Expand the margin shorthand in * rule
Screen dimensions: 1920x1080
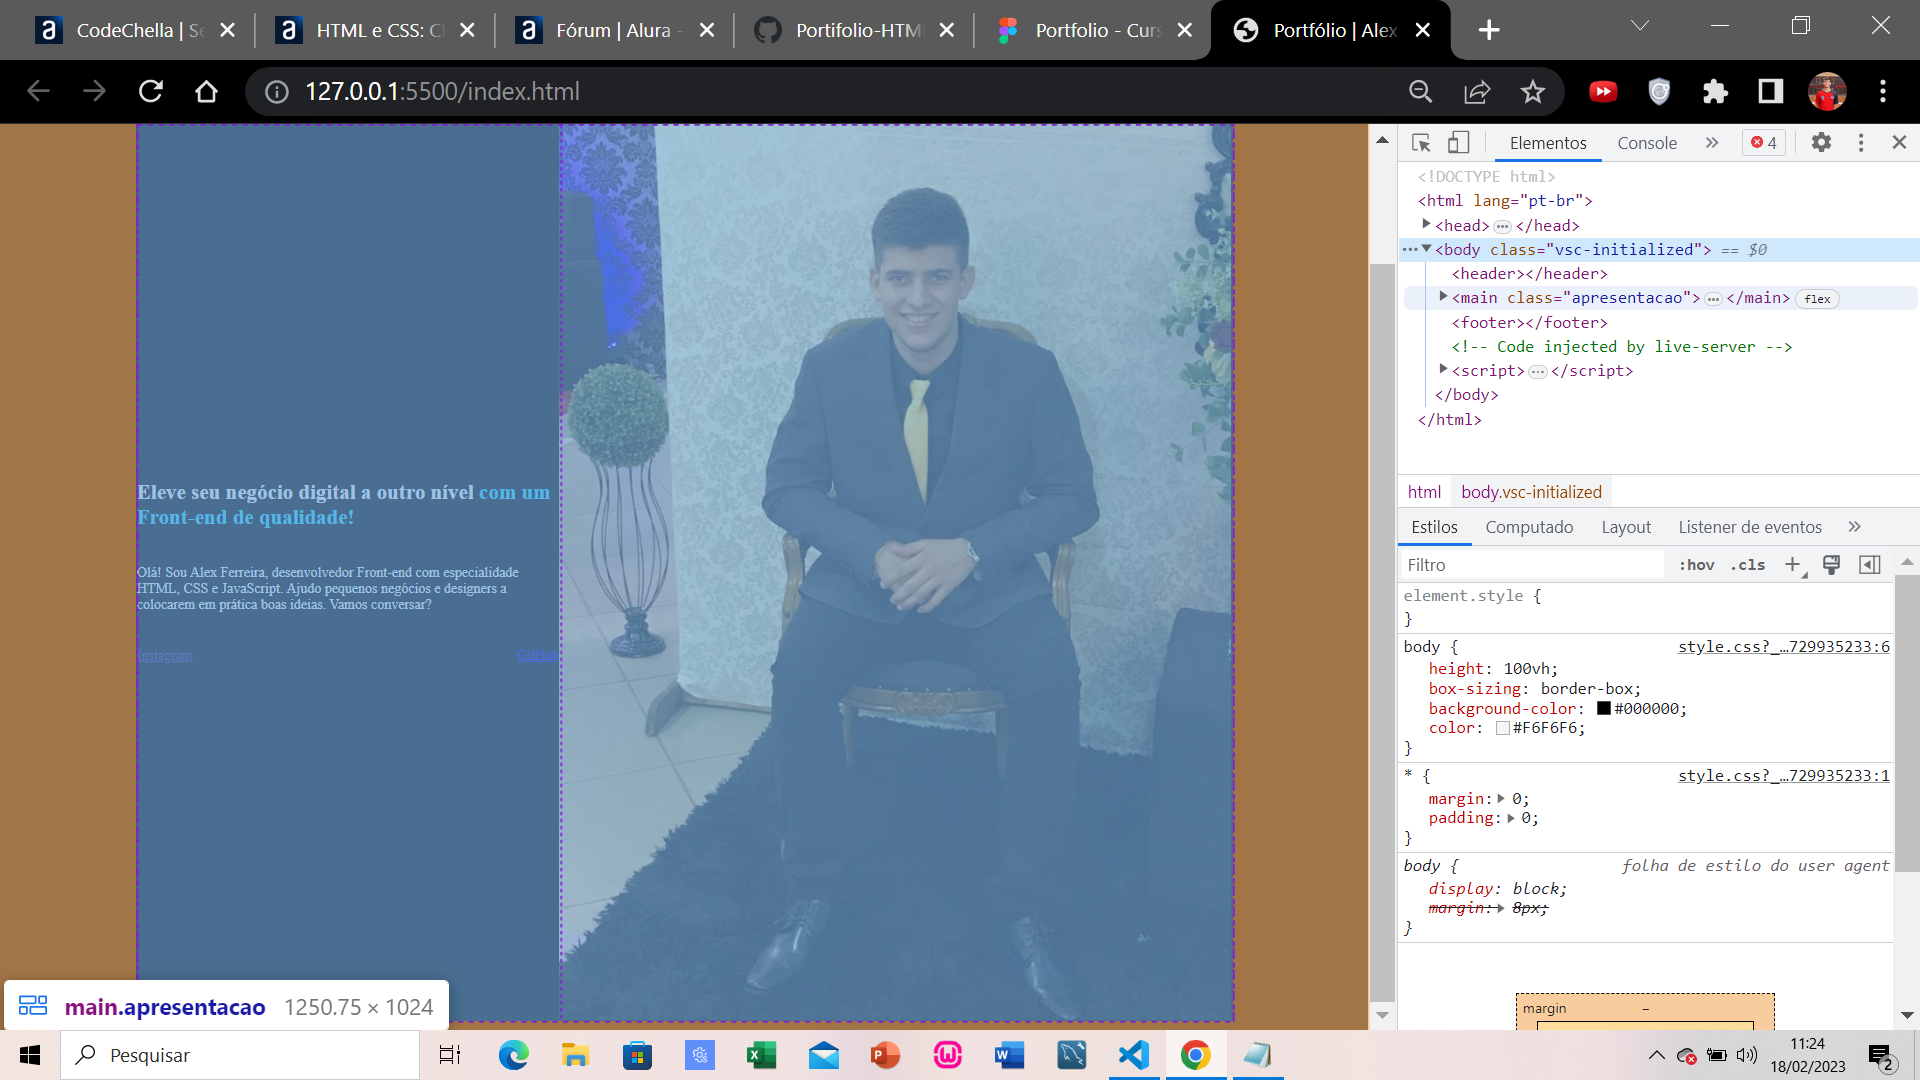click(x=1501, y=799)
